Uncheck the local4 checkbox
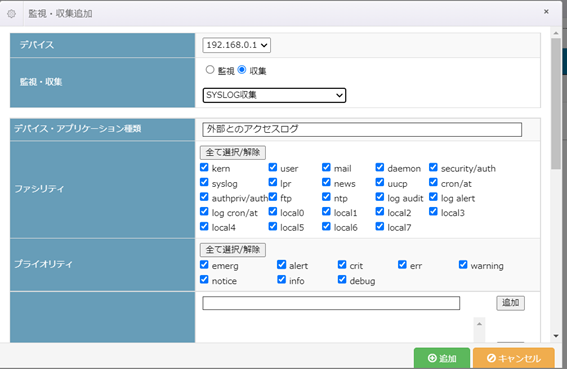 (x=204, y=226)
